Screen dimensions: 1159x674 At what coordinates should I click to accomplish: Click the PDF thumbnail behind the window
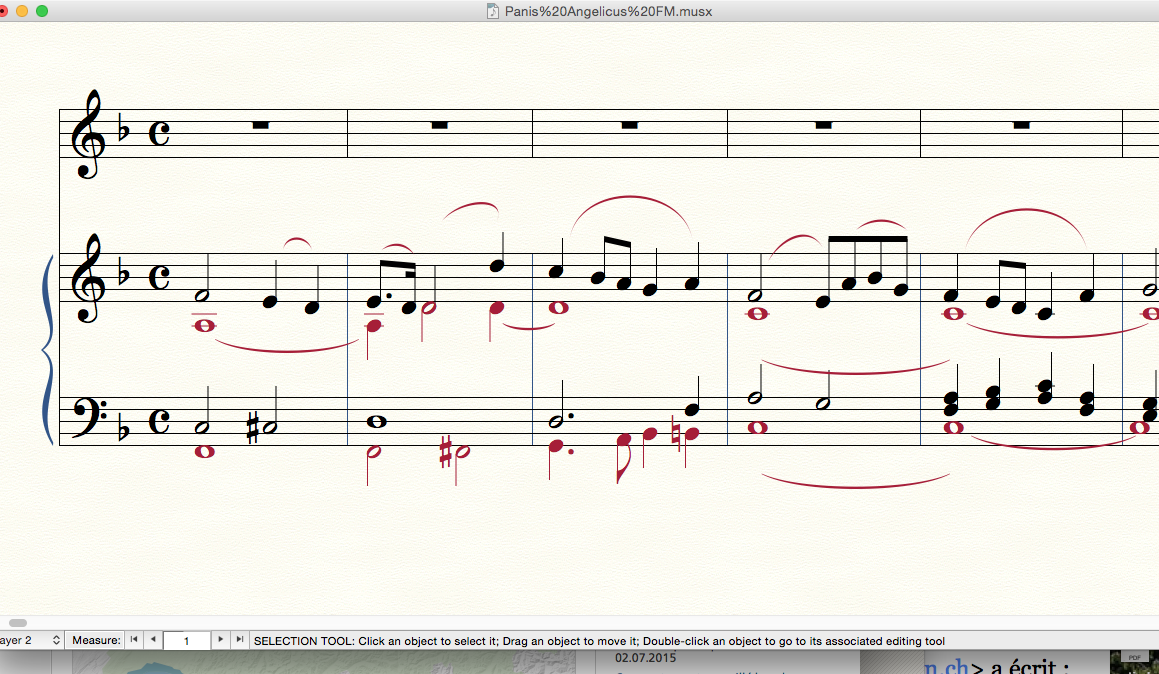(1133, 661)
